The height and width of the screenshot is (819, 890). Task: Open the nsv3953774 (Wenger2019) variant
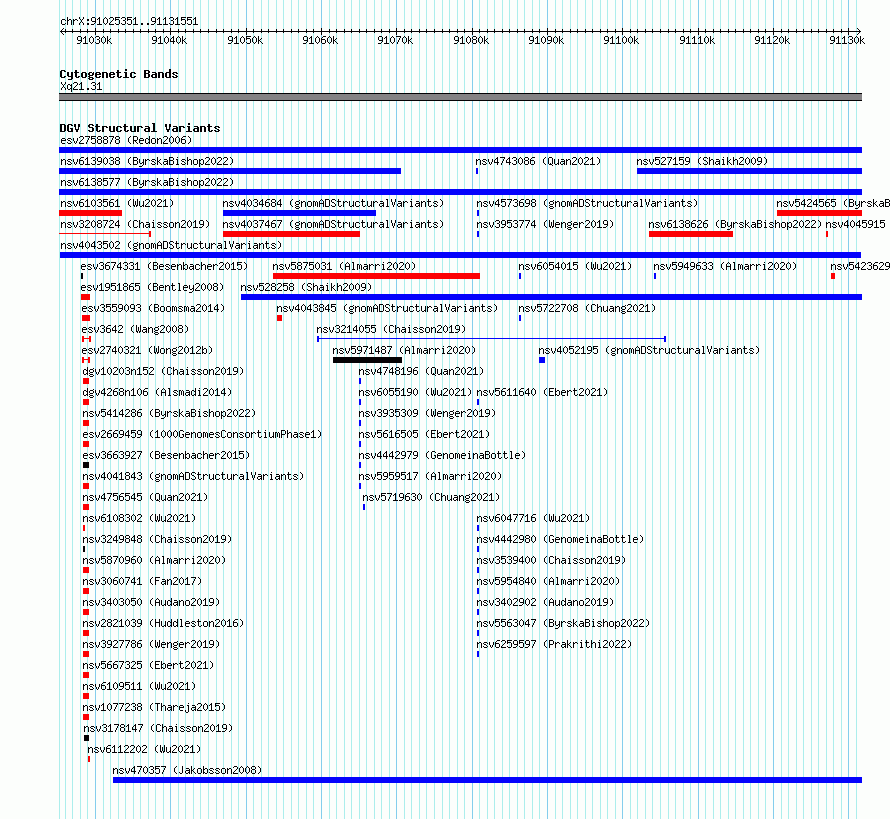click(x=545, y=224)
